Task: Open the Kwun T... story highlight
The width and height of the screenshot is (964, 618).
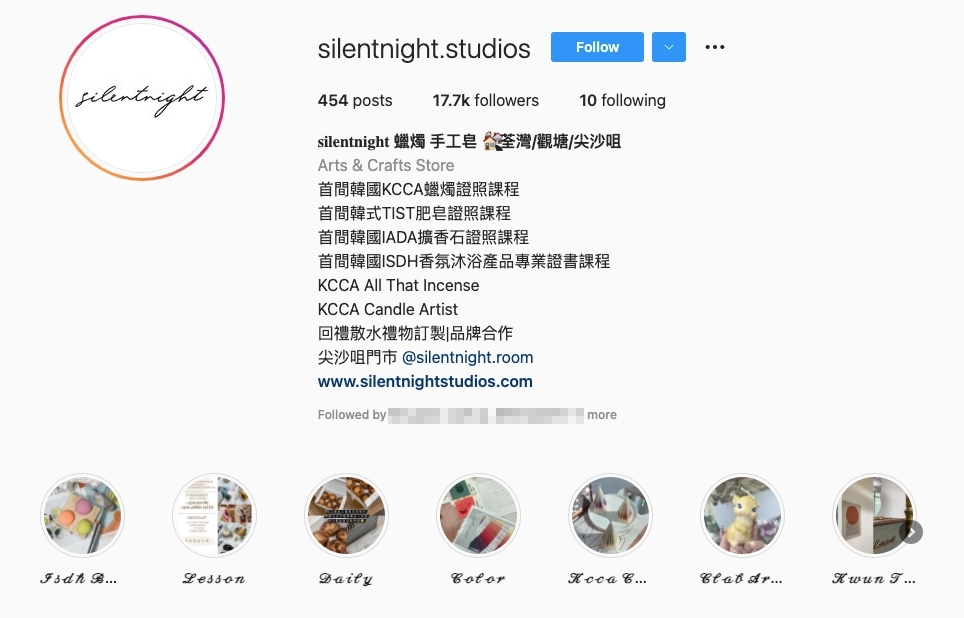Action: (874, 515)
